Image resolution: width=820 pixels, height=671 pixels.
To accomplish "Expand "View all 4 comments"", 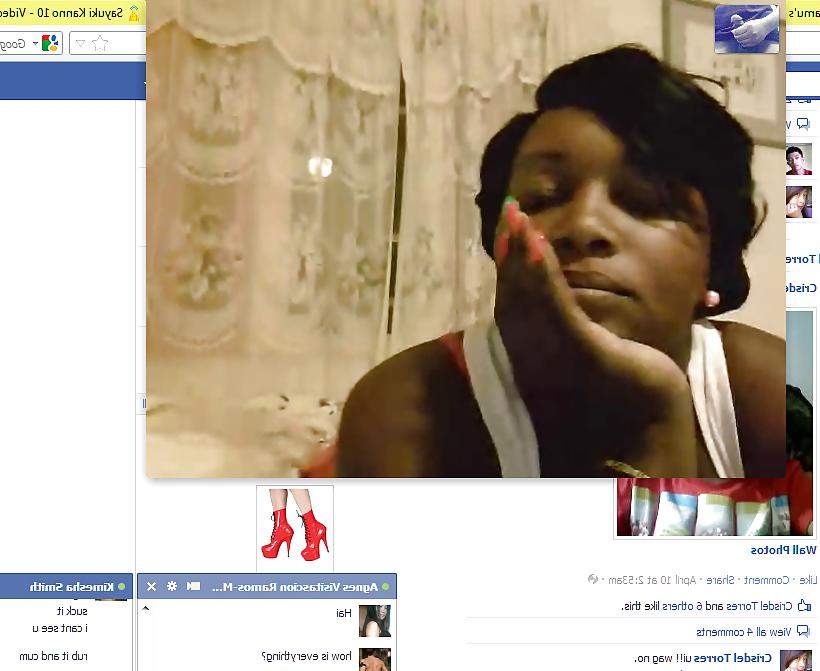I will point(744,632).
